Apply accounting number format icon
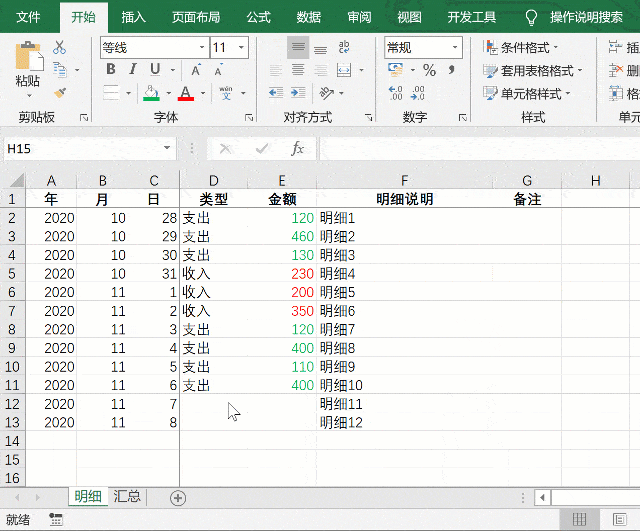The width and height of the screenshot is (640, 531). click(x=396, y=70)
